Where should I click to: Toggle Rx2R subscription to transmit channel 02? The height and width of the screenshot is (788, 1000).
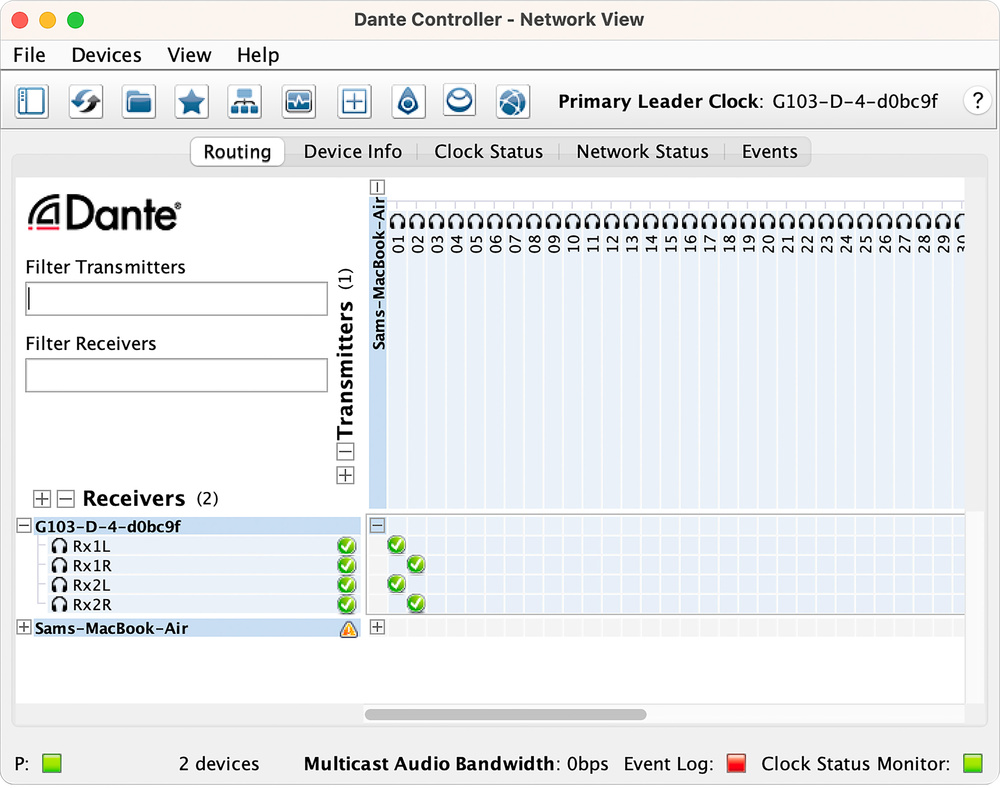416,603
